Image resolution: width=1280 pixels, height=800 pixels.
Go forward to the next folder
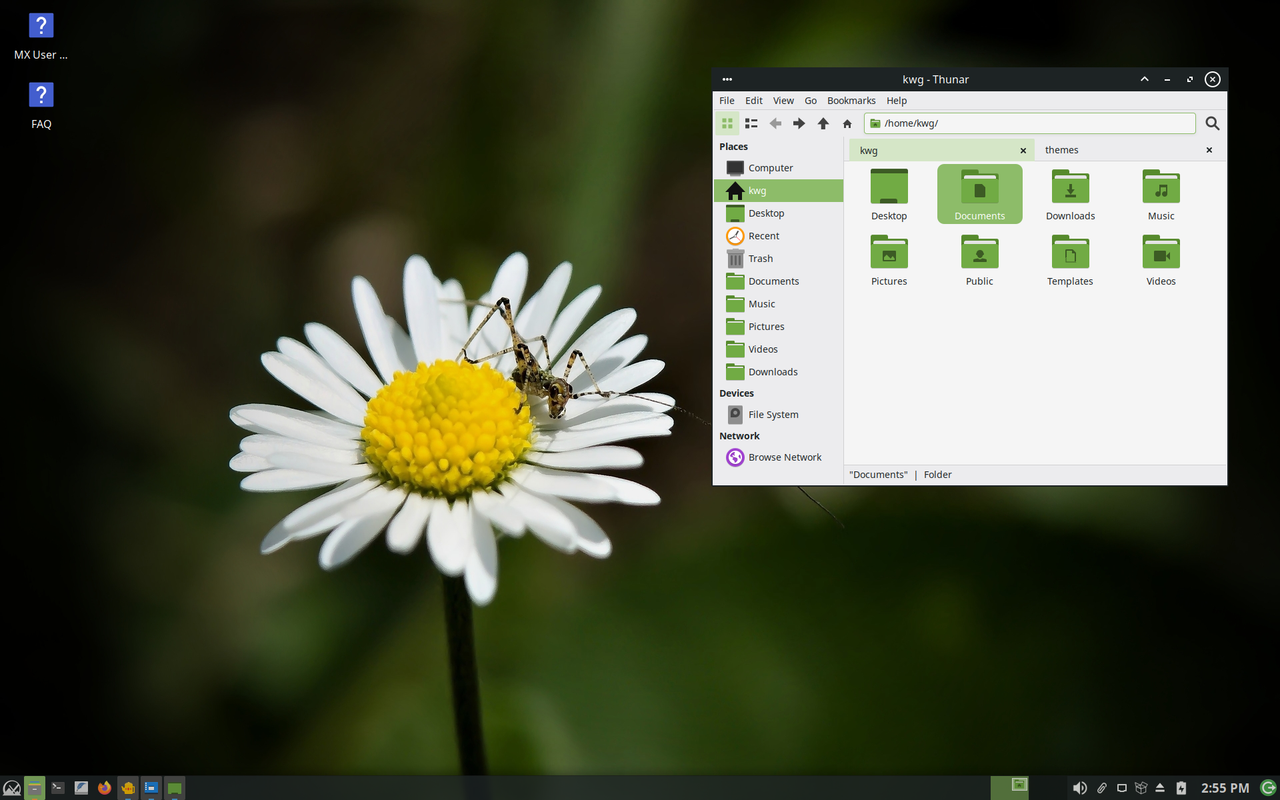click(798, 123)
